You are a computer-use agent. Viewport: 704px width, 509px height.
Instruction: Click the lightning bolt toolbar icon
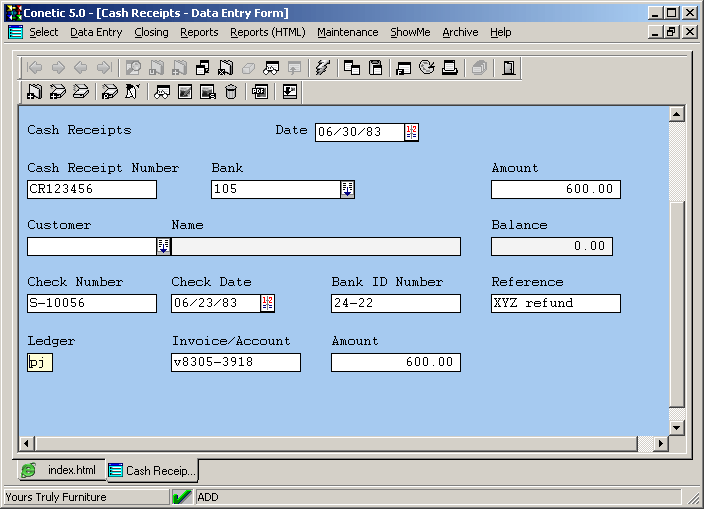tap(321, 68)
